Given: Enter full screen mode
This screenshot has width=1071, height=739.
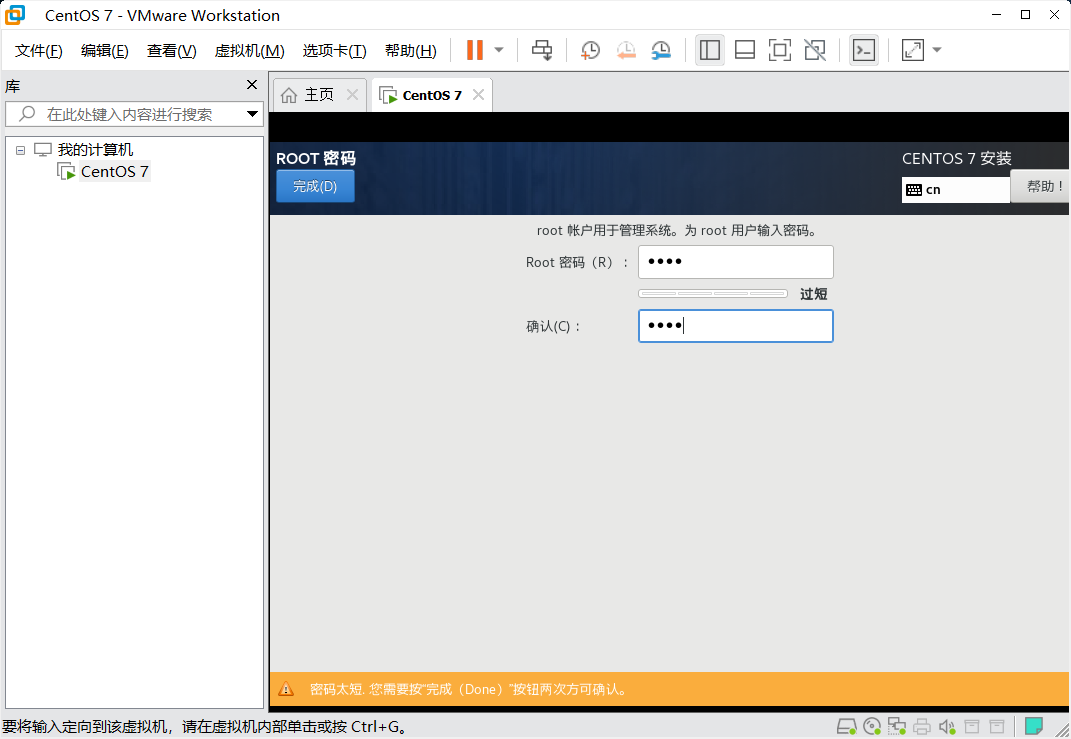Looking at the screenshot, I should (779, 50).
